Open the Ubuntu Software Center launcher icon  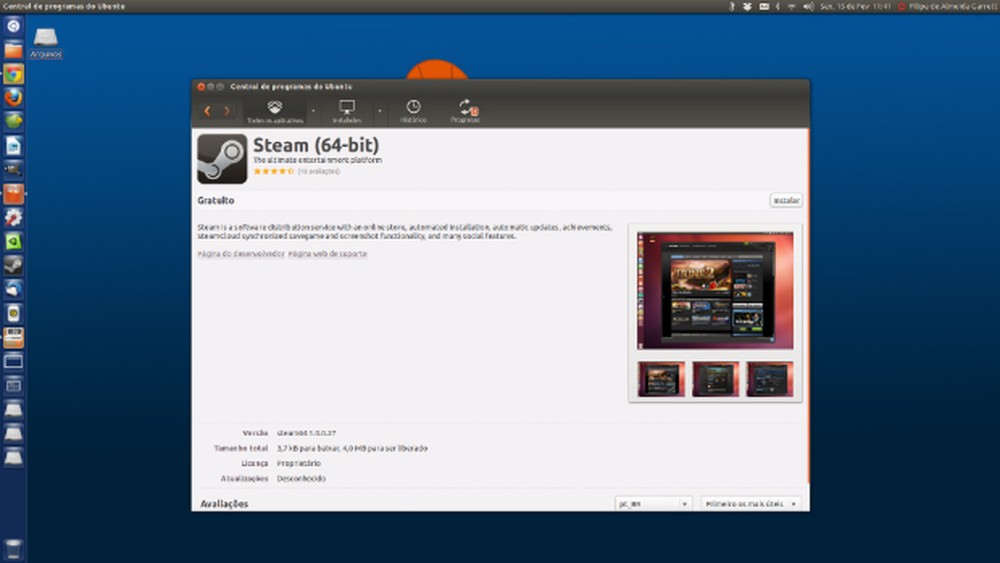click(x=13, y=194)
